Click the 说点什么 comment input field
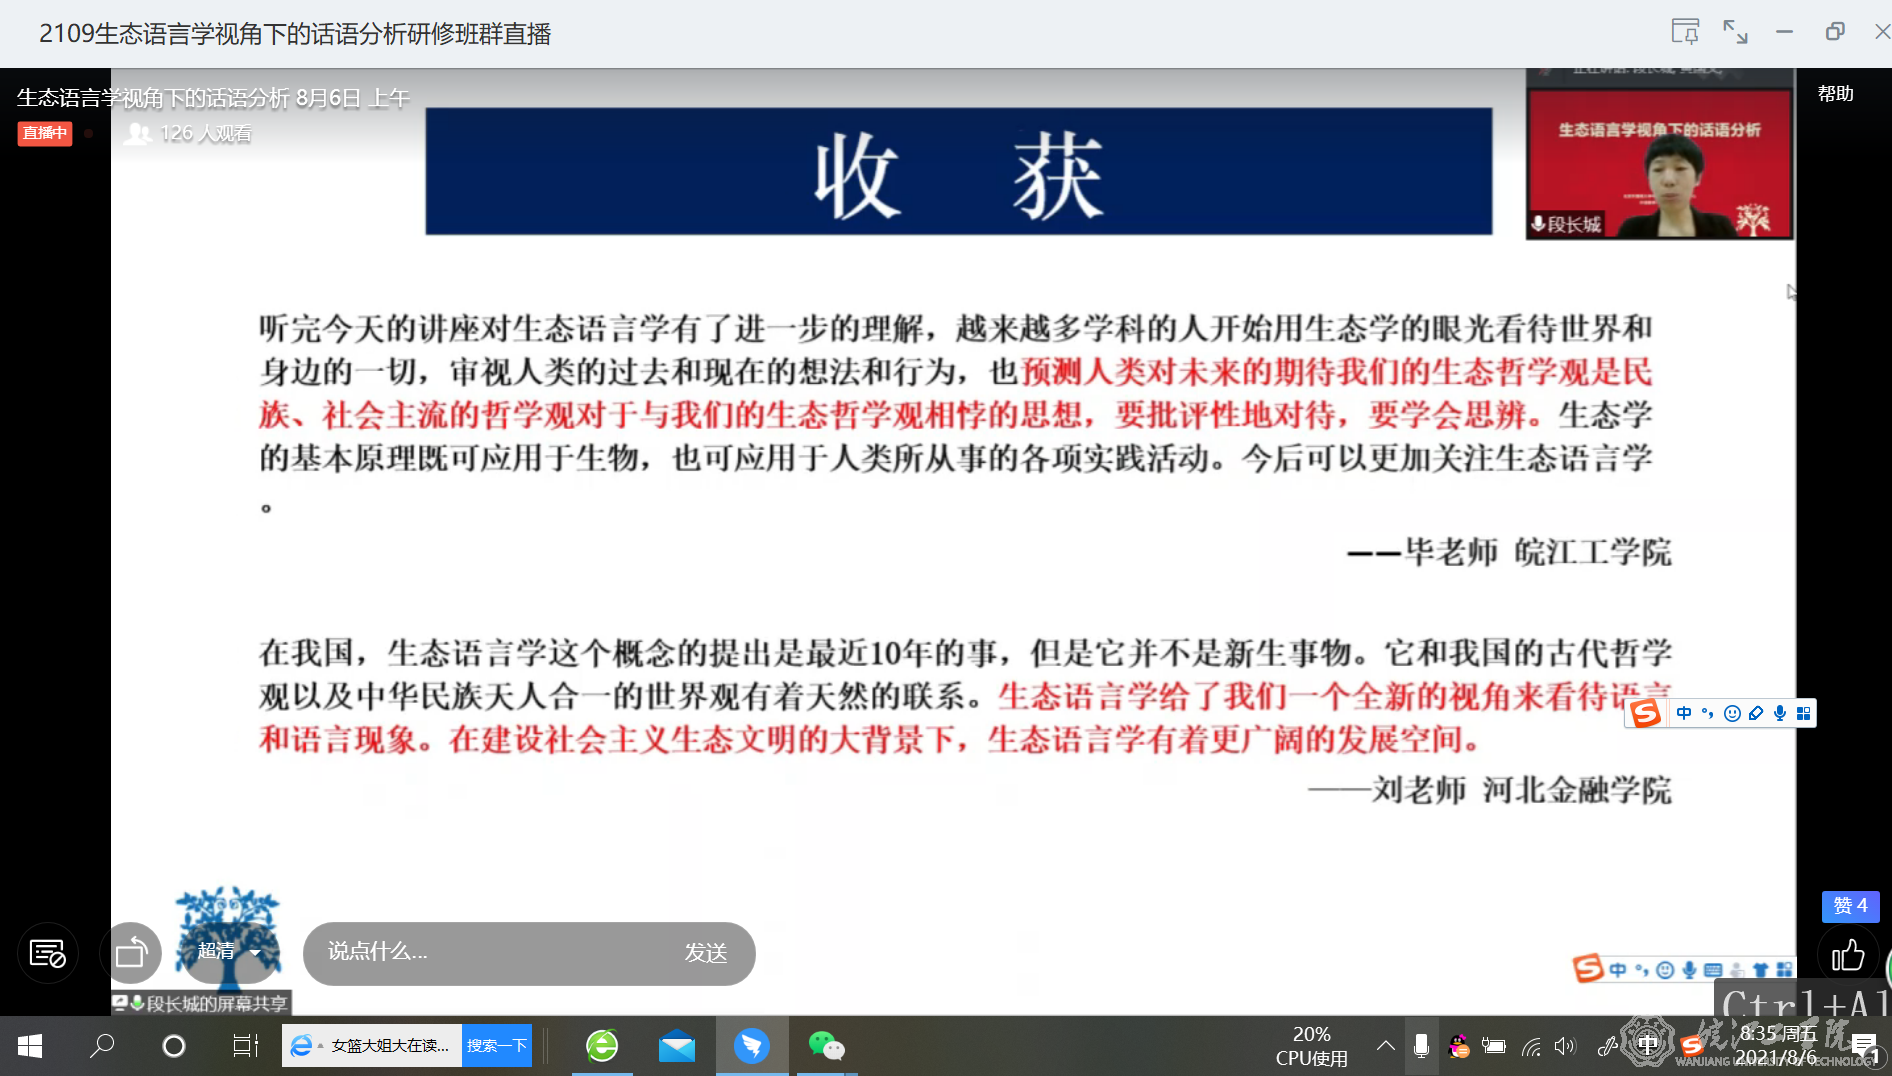This screenshot has height=1076, width=1892. click(x=490, y=953)
